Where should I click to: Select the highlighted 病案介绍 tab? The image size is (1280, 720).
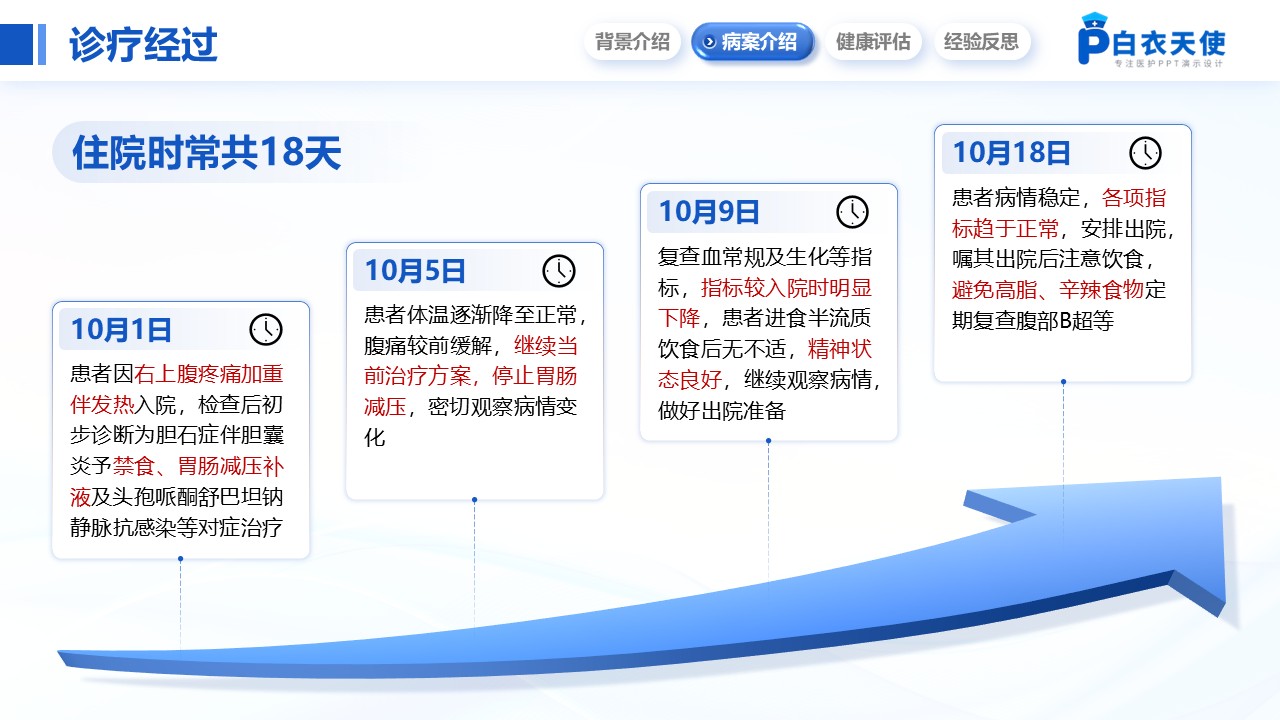coord(753,42)
